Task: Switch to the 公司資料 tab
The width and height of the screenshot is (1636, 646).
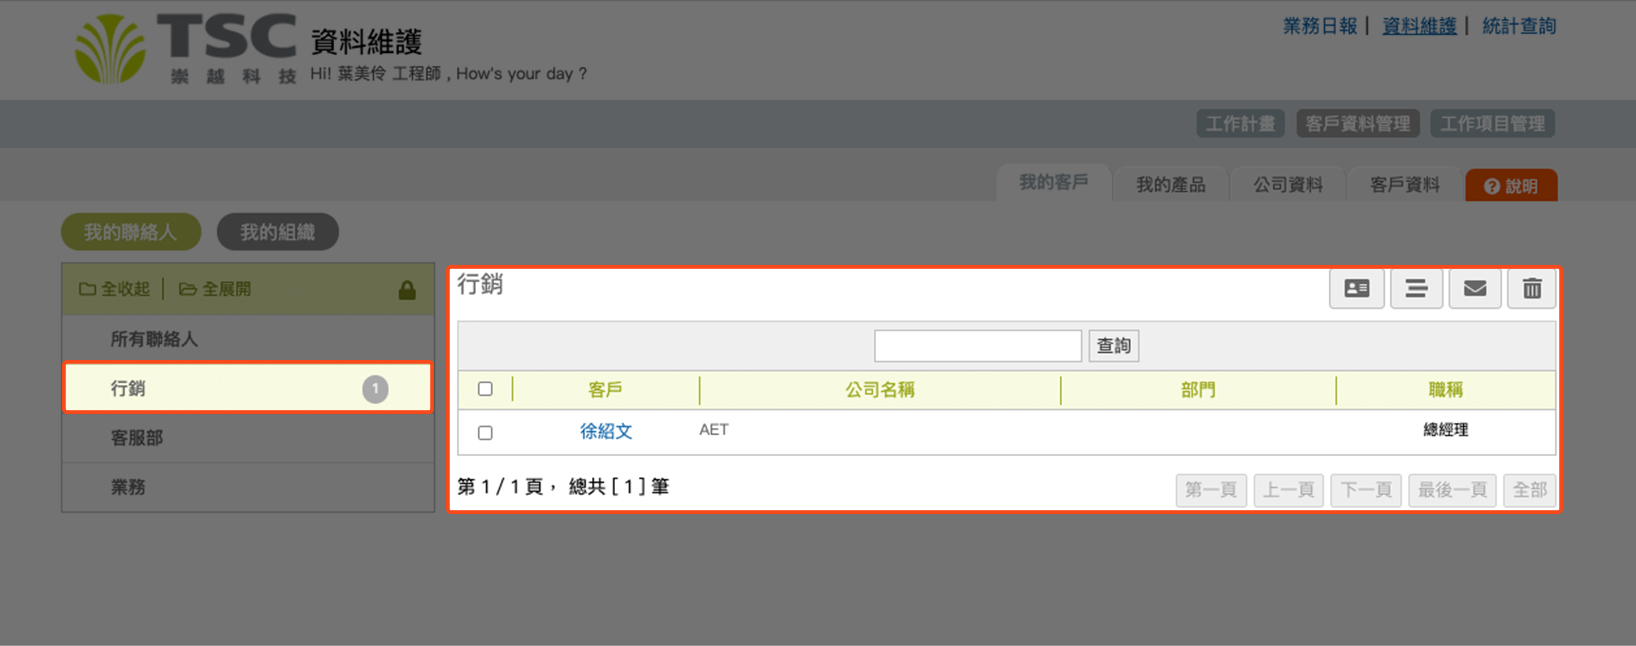Action: tap(1288, 185)
